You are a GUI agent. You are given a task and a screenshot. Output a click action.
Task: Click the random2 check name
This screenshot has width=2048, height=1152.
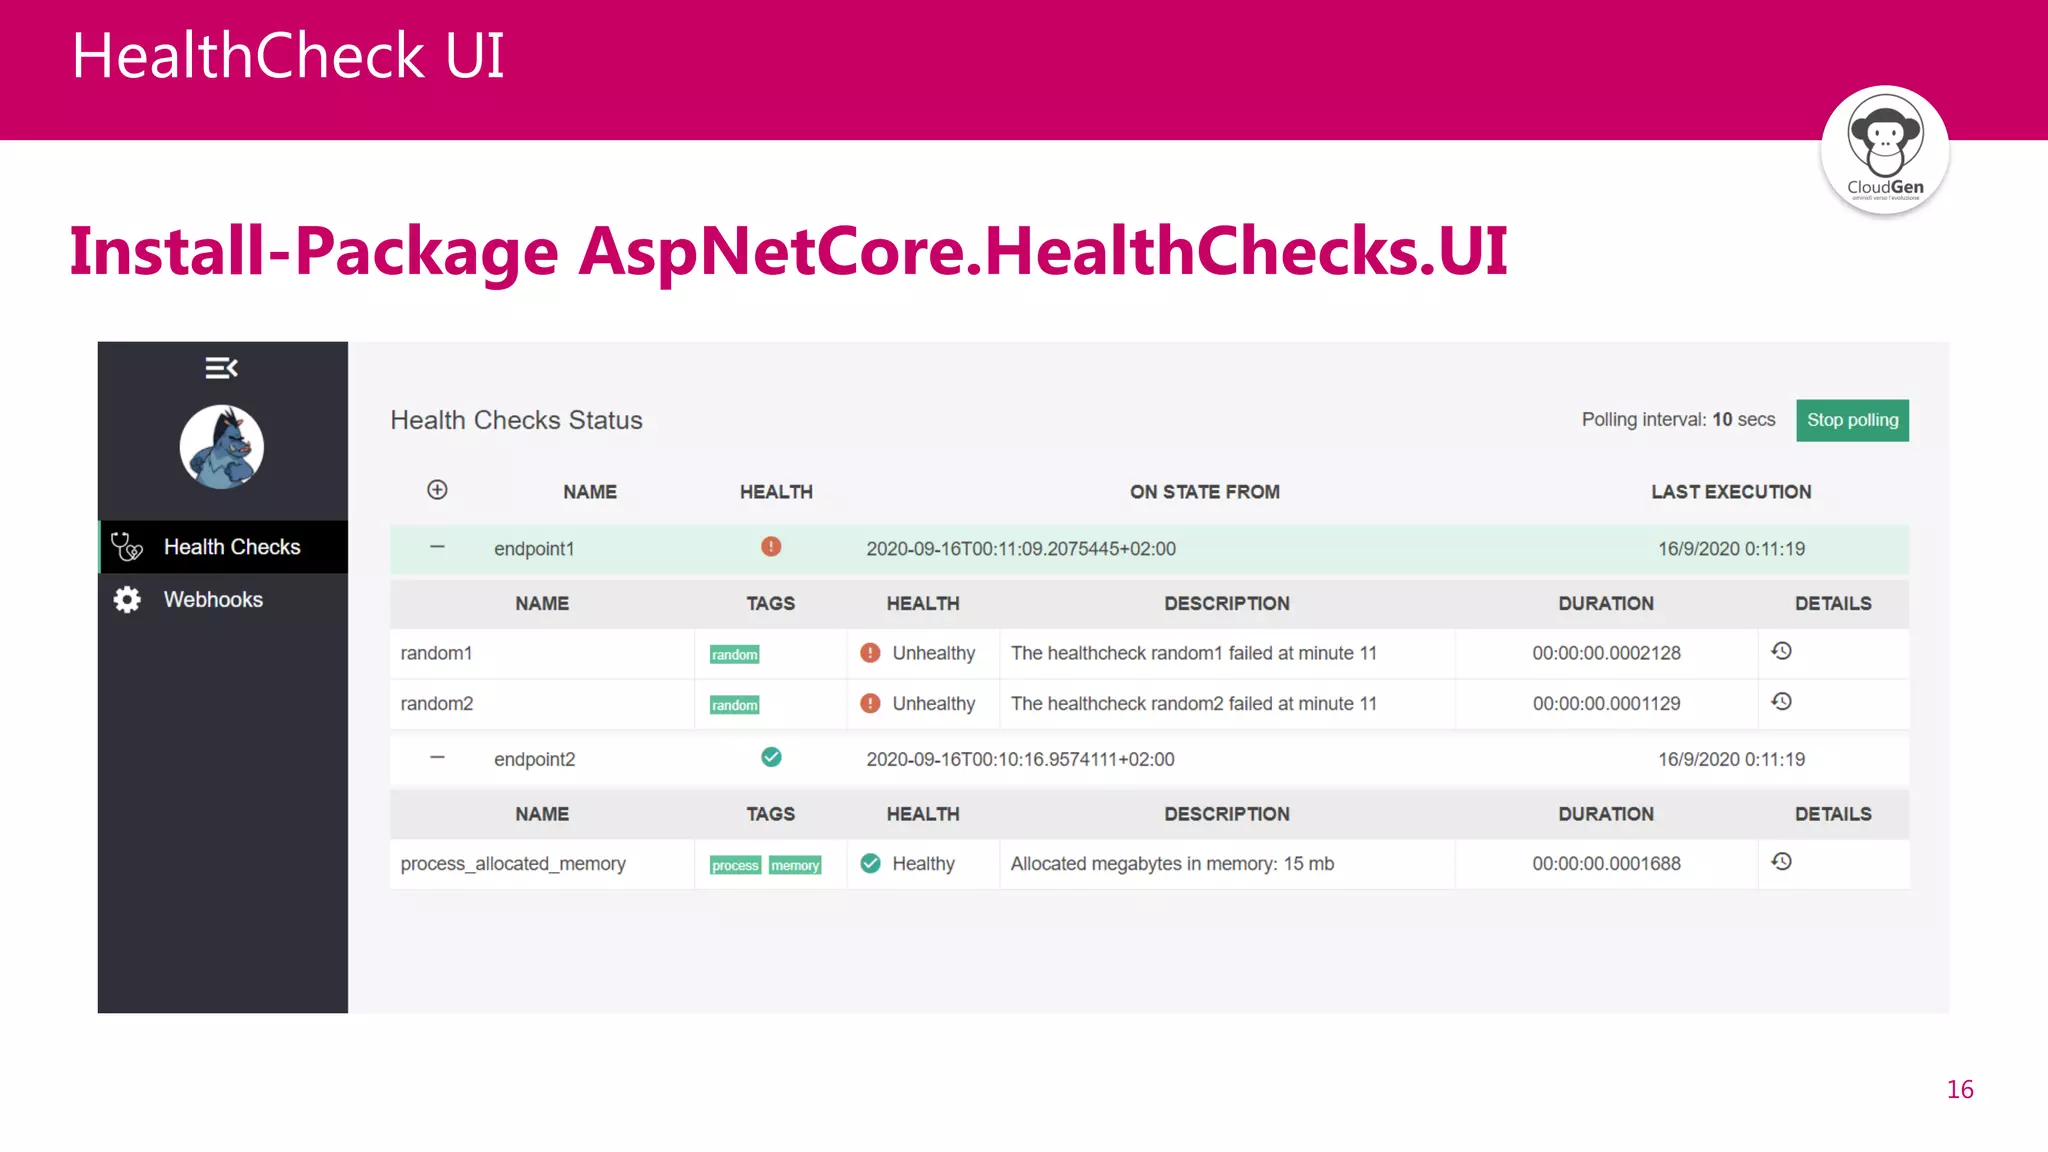pos(437,704)
